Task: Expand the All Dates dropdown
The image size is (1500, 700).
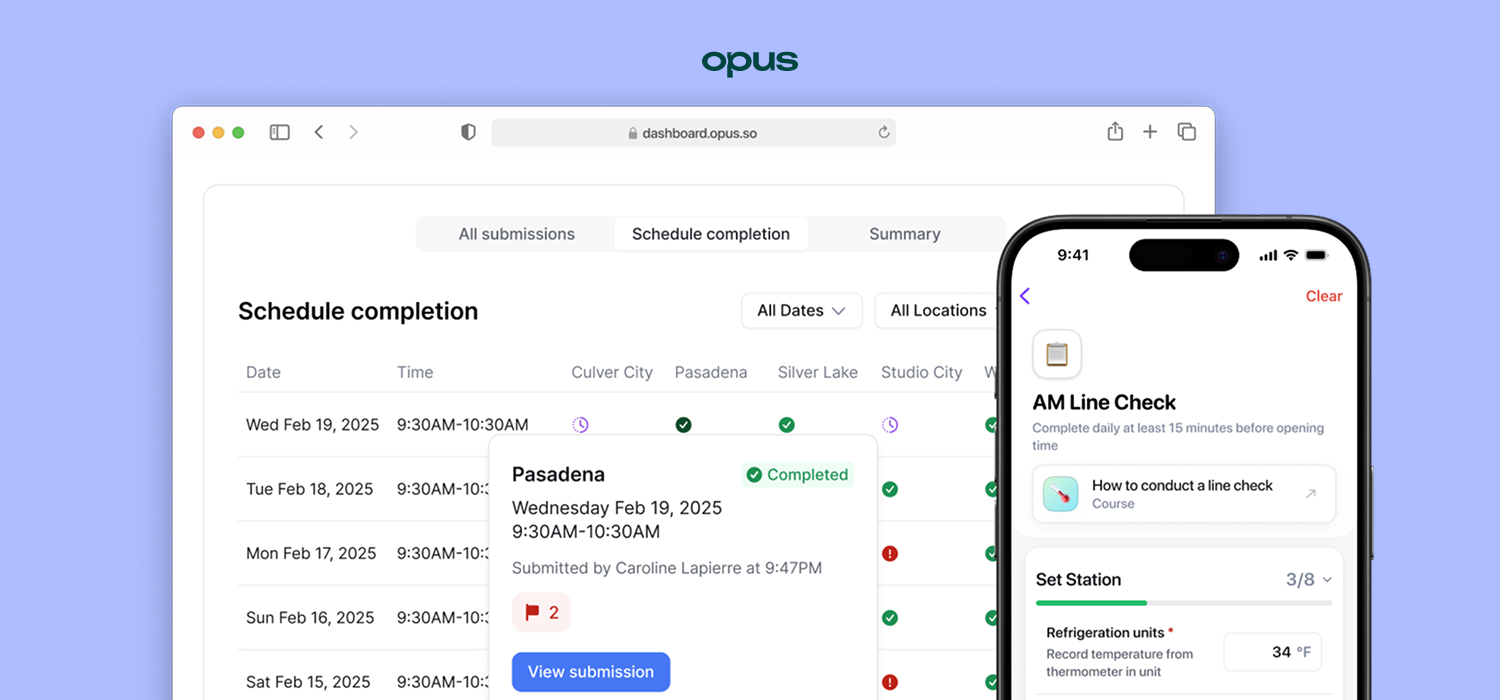Action: [802, 310]
